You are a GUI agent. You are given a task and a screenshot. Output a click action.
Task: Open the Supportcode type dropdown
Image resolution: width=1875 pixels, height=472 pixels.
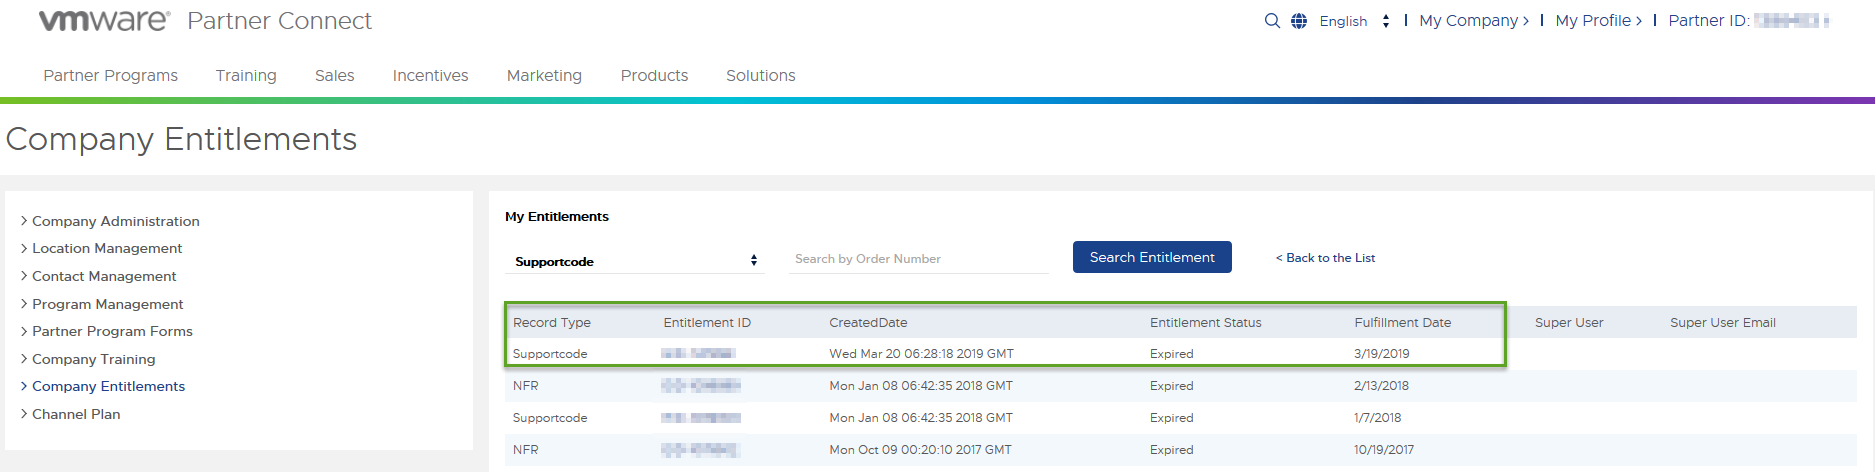coord(635,261)
